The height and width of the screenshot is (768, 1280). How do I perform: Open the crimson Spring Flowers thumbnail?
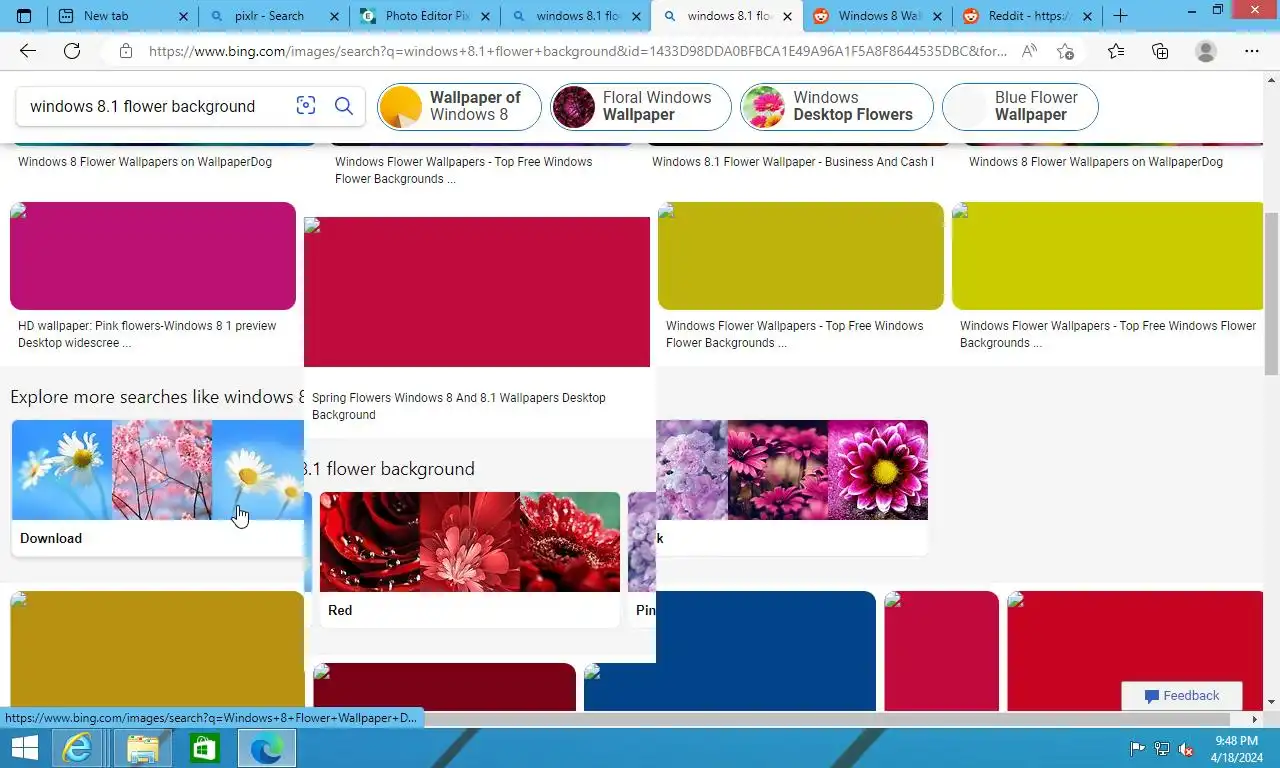point(477,292)
